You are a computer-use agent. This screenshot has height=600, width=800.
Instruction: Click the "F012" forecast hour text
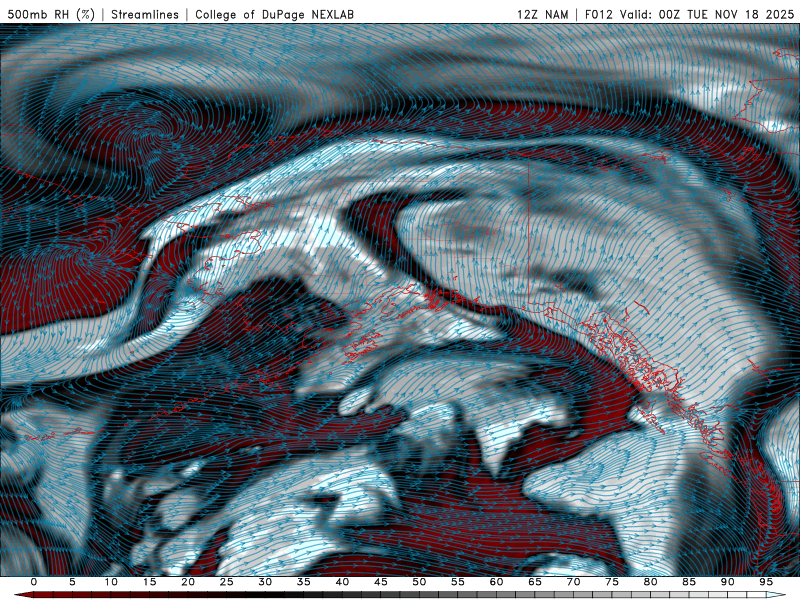598,14
